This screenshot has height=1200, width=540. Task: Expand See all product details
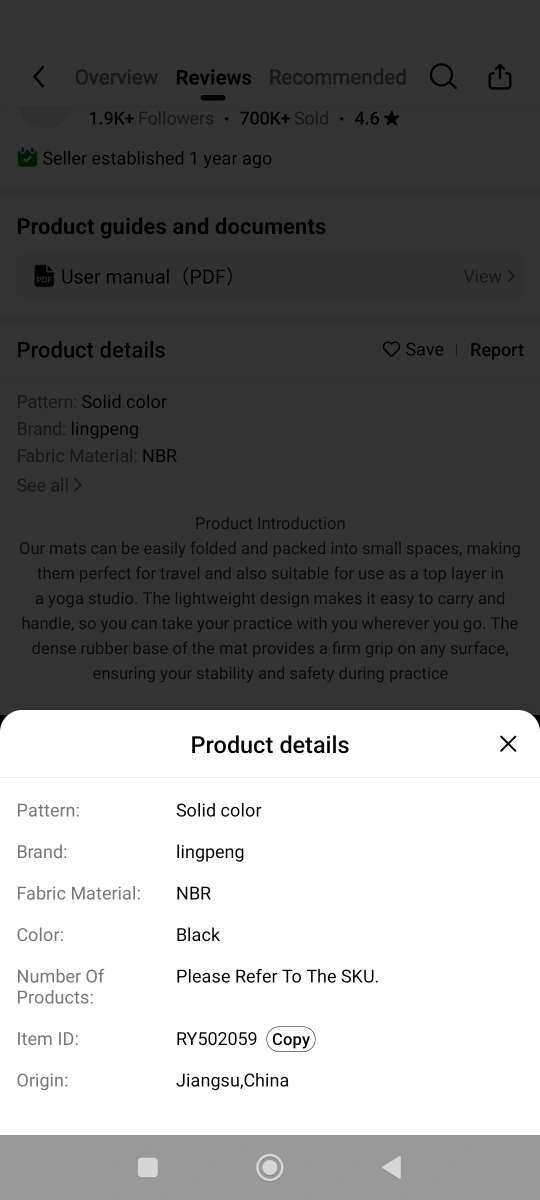point(49,485)
